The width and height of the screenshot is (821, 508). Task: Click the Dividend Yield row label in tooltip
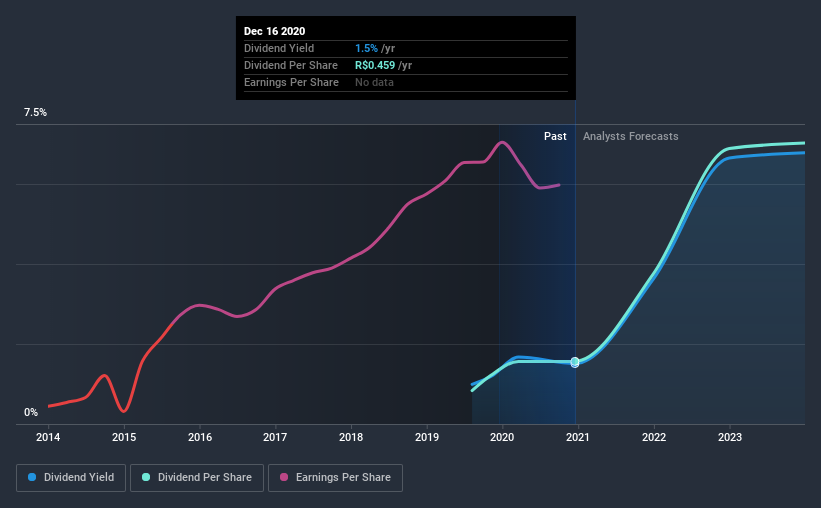(279, 49)
